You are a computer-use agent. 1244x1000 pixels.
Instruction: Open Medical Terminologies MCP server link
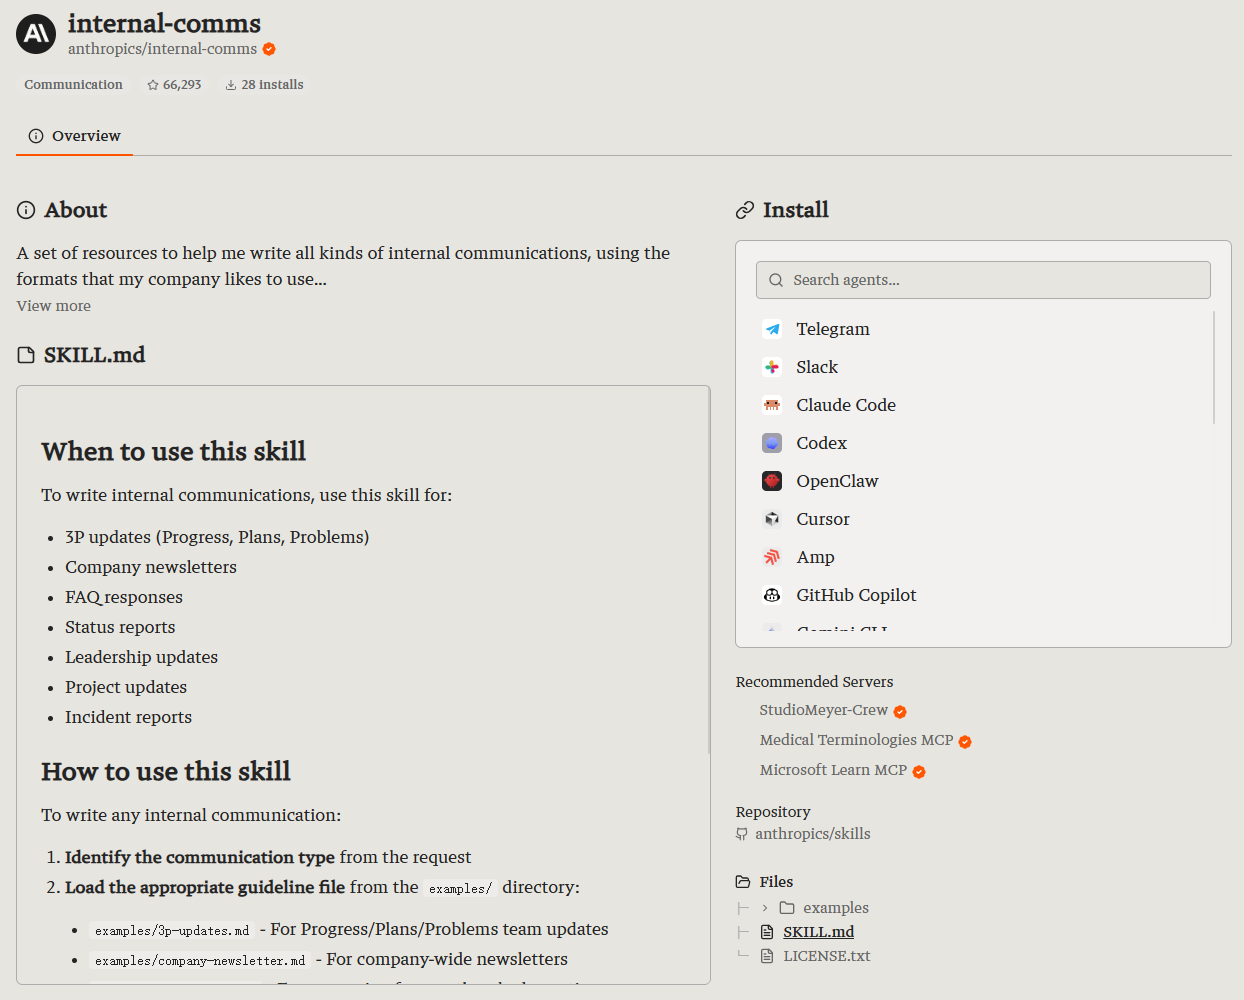click(857, 740)
